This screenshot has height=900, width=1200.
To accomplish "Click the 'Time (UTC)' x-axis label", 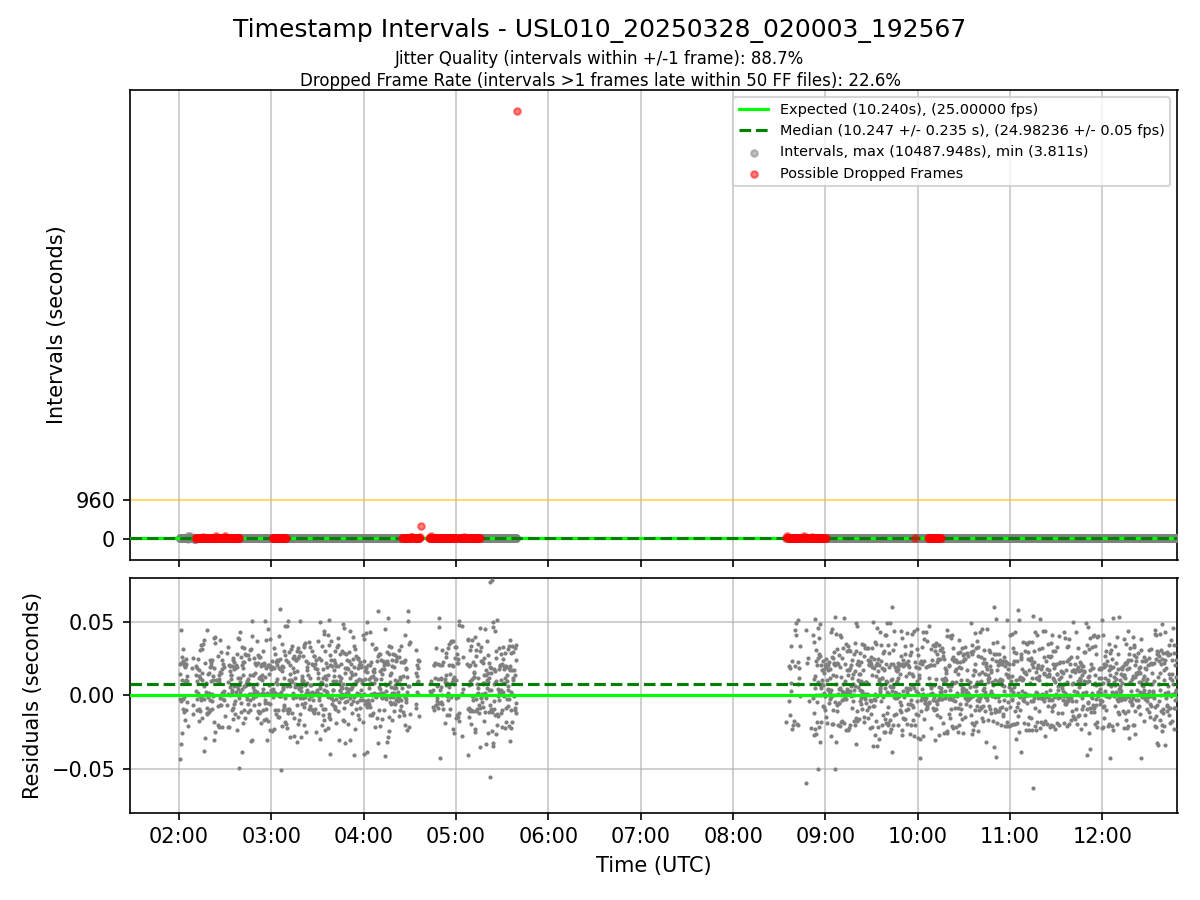I will click(x=654, y=865).
